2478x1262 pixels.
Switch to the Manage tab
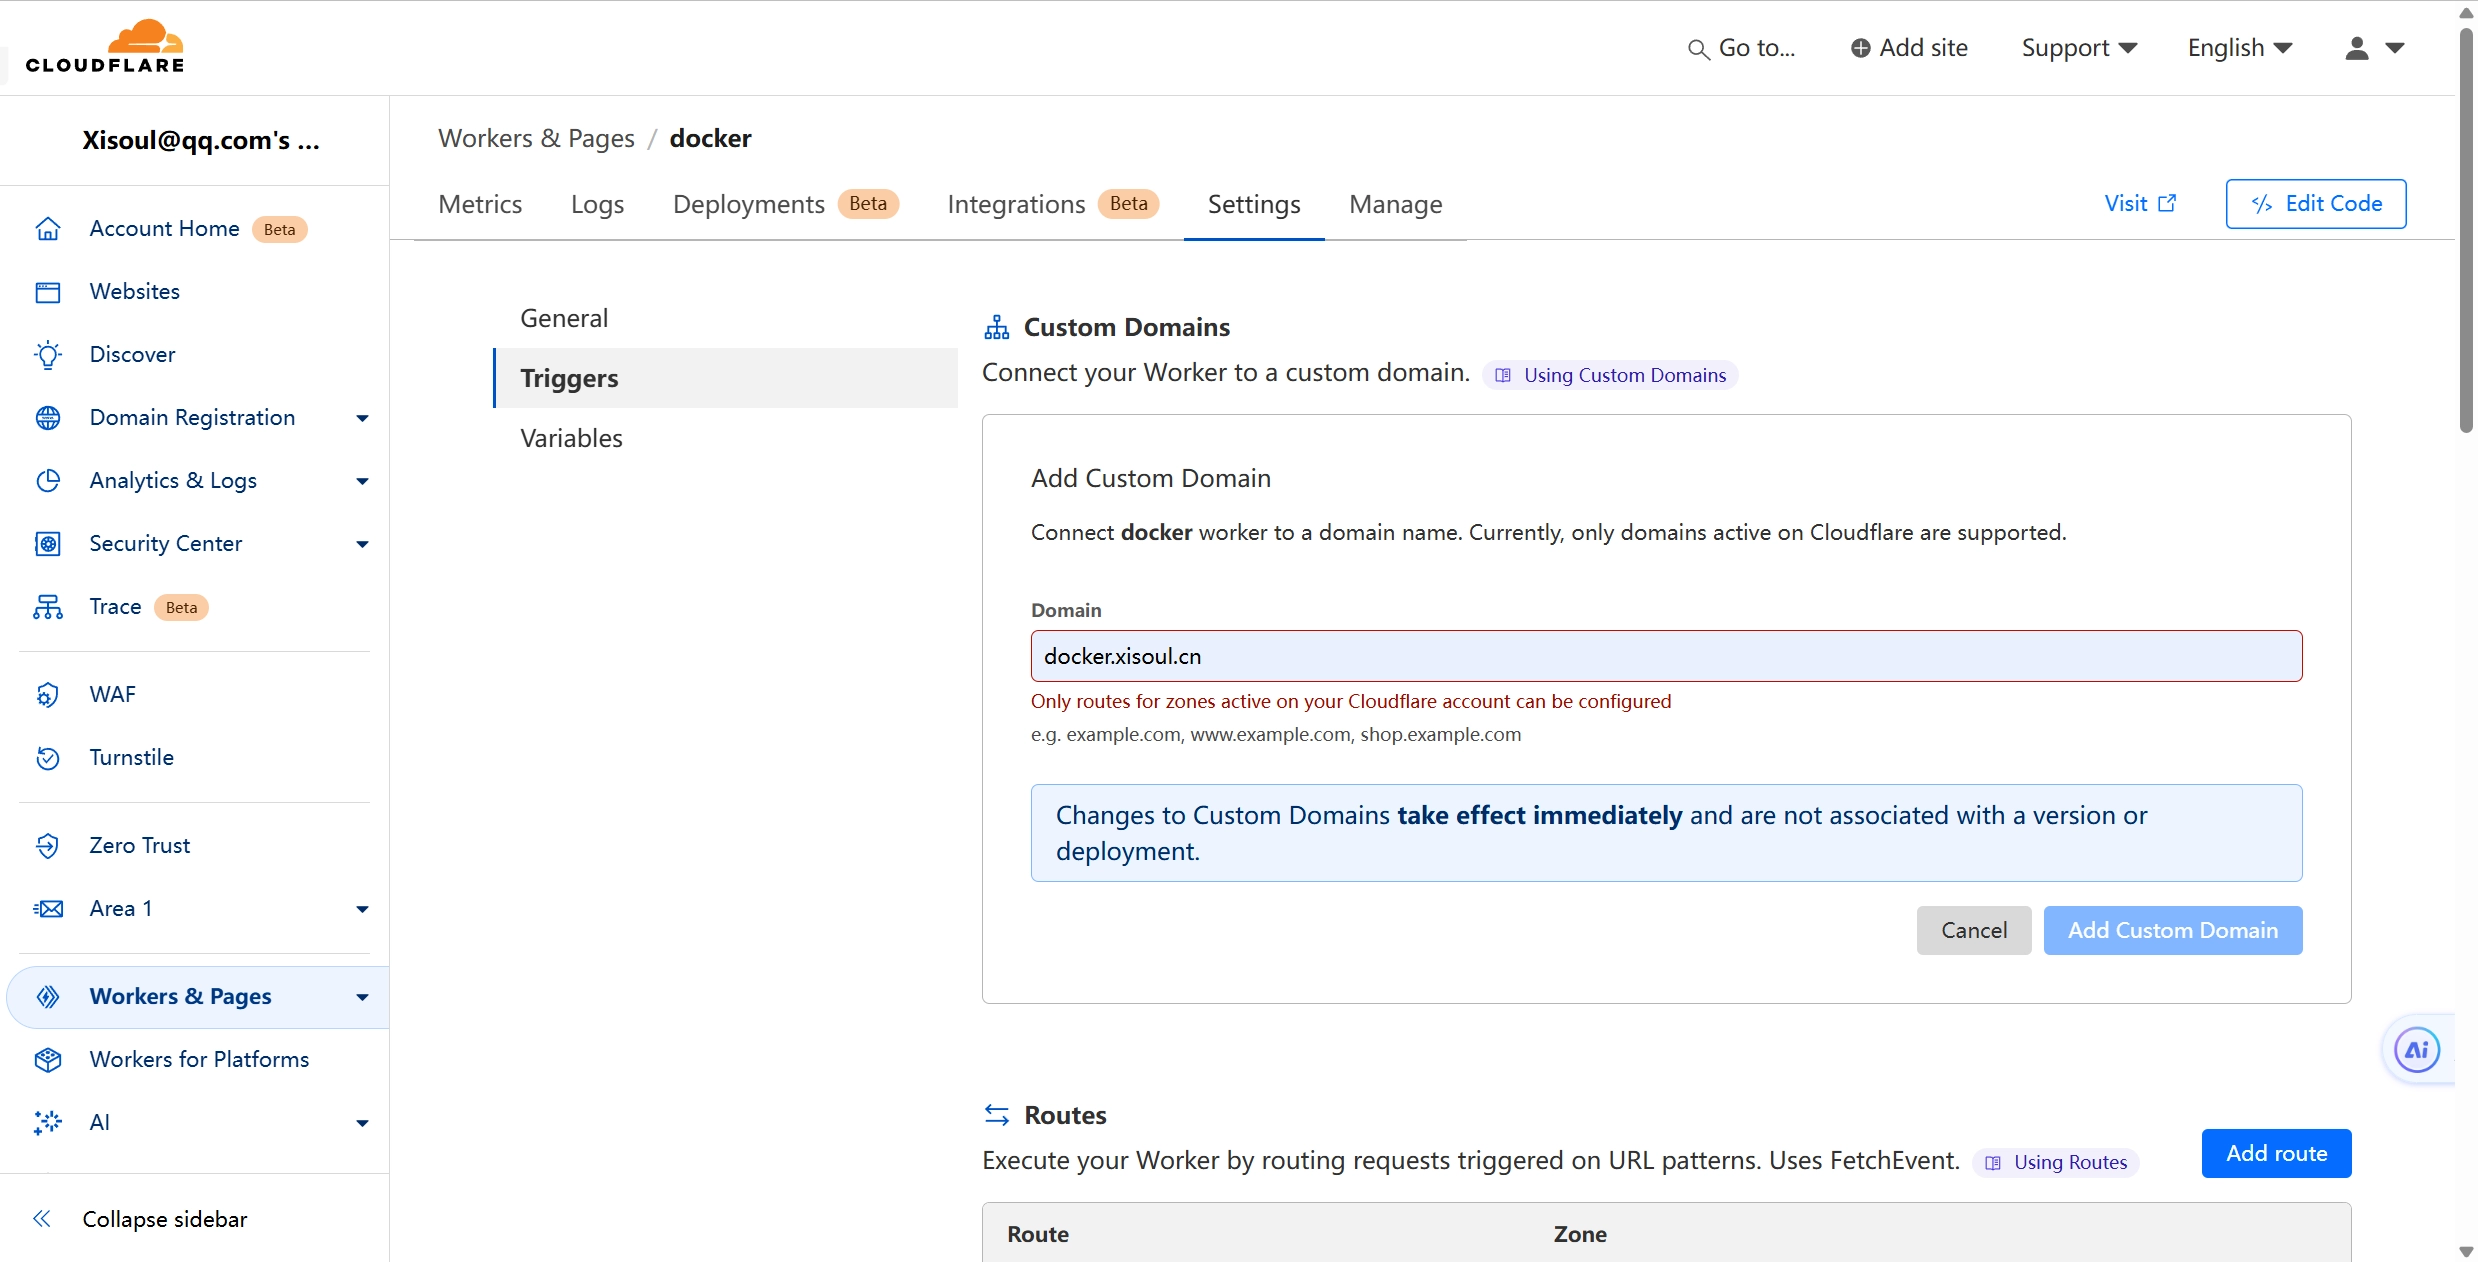(1395, 204)
